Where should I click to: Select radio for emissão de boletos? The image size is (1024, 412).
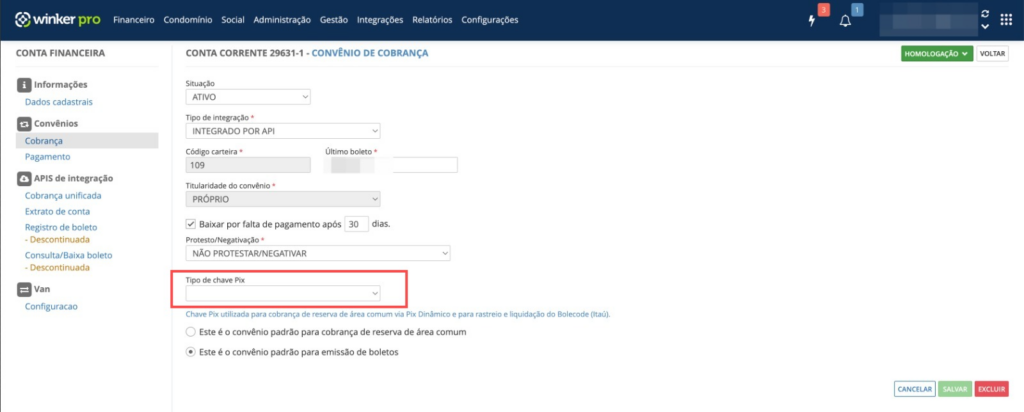191,352
